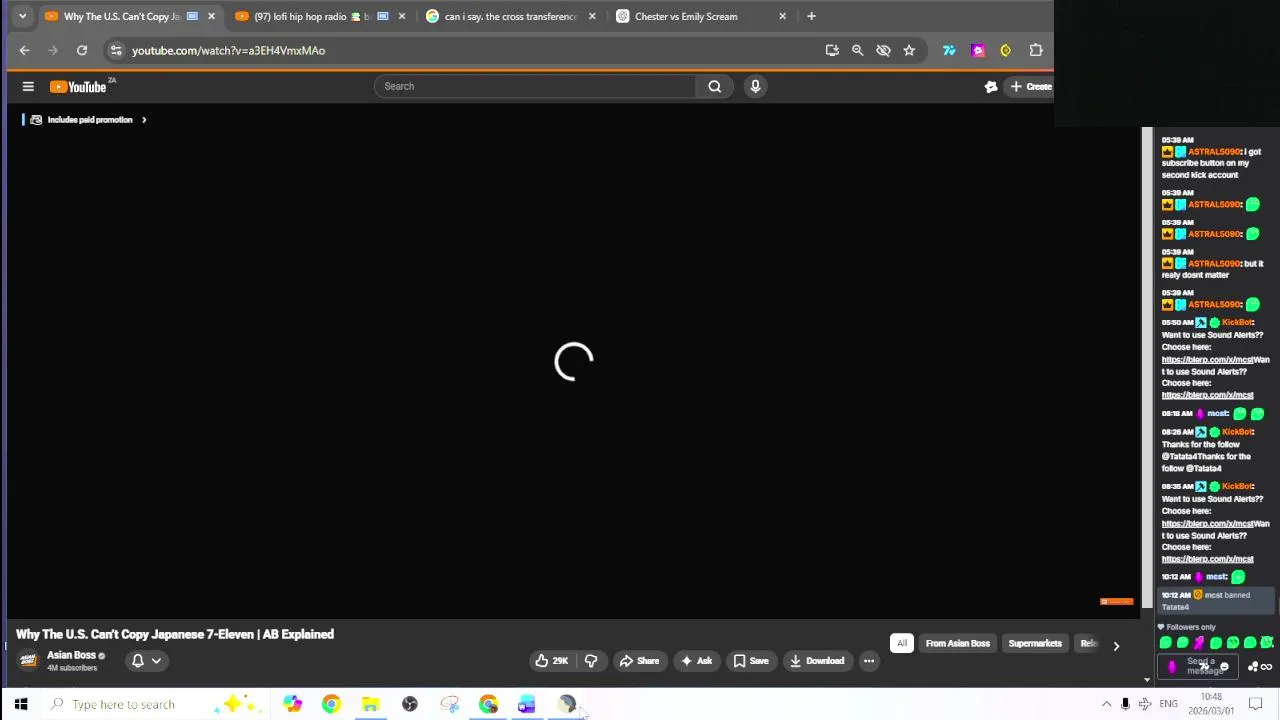Viewport: 1280px width, 720px height.
Task: Go to the YouTube home logo
Action: (x=80, y=87)
